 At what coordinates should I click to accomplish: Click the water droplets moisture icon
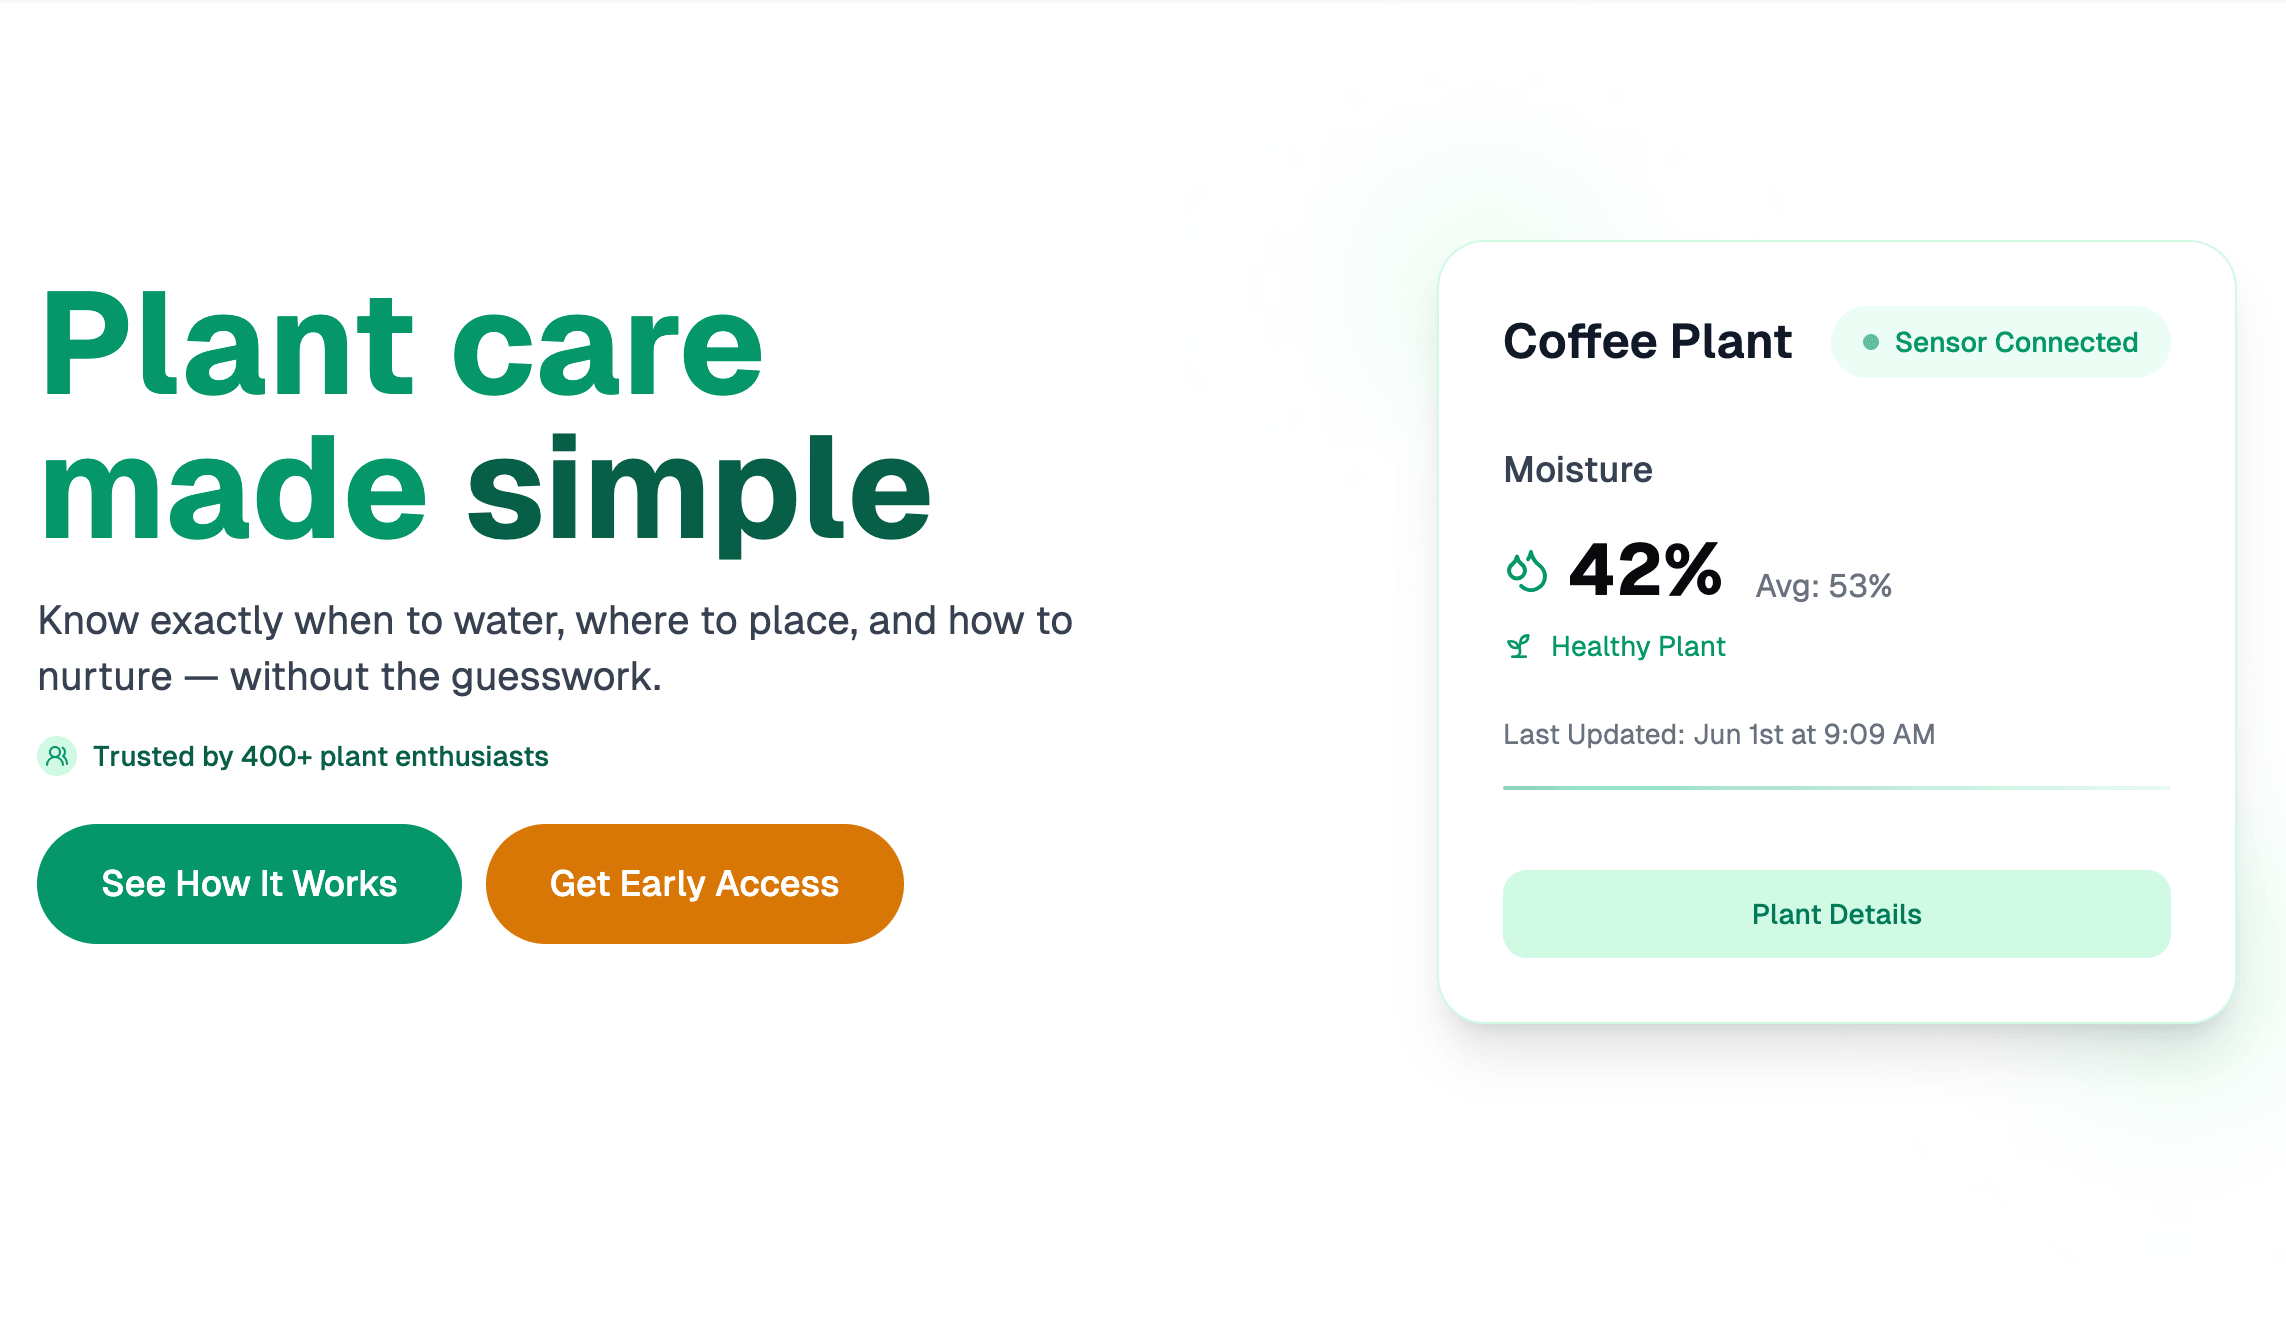click(1526, 571)
